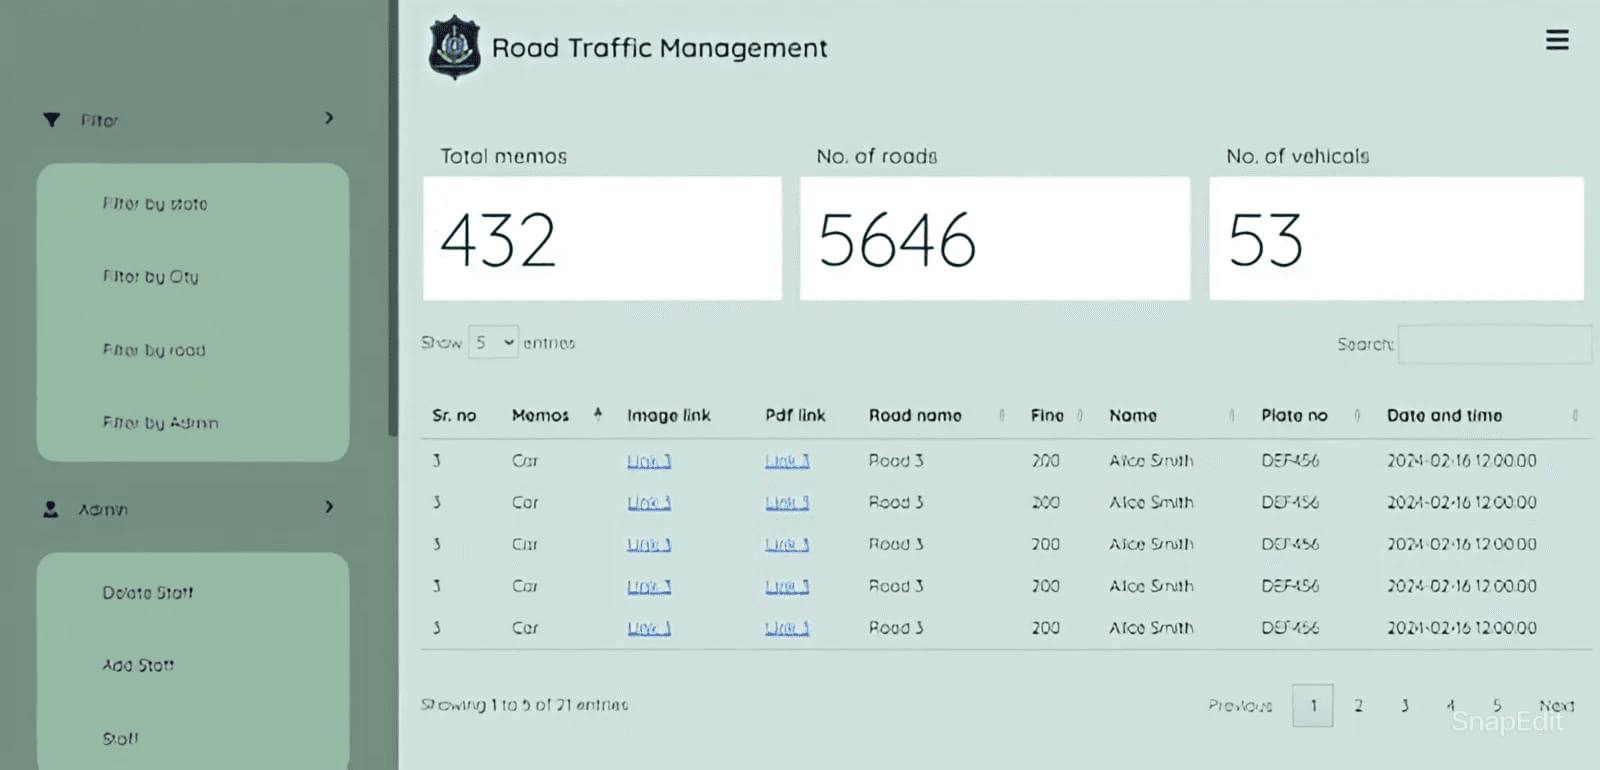Go to page 3
Screen dimensions: 1600x770
tap(1405, 706)
